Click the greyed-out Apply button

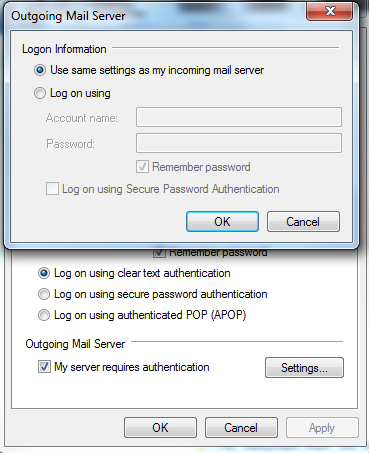point(322,427)
